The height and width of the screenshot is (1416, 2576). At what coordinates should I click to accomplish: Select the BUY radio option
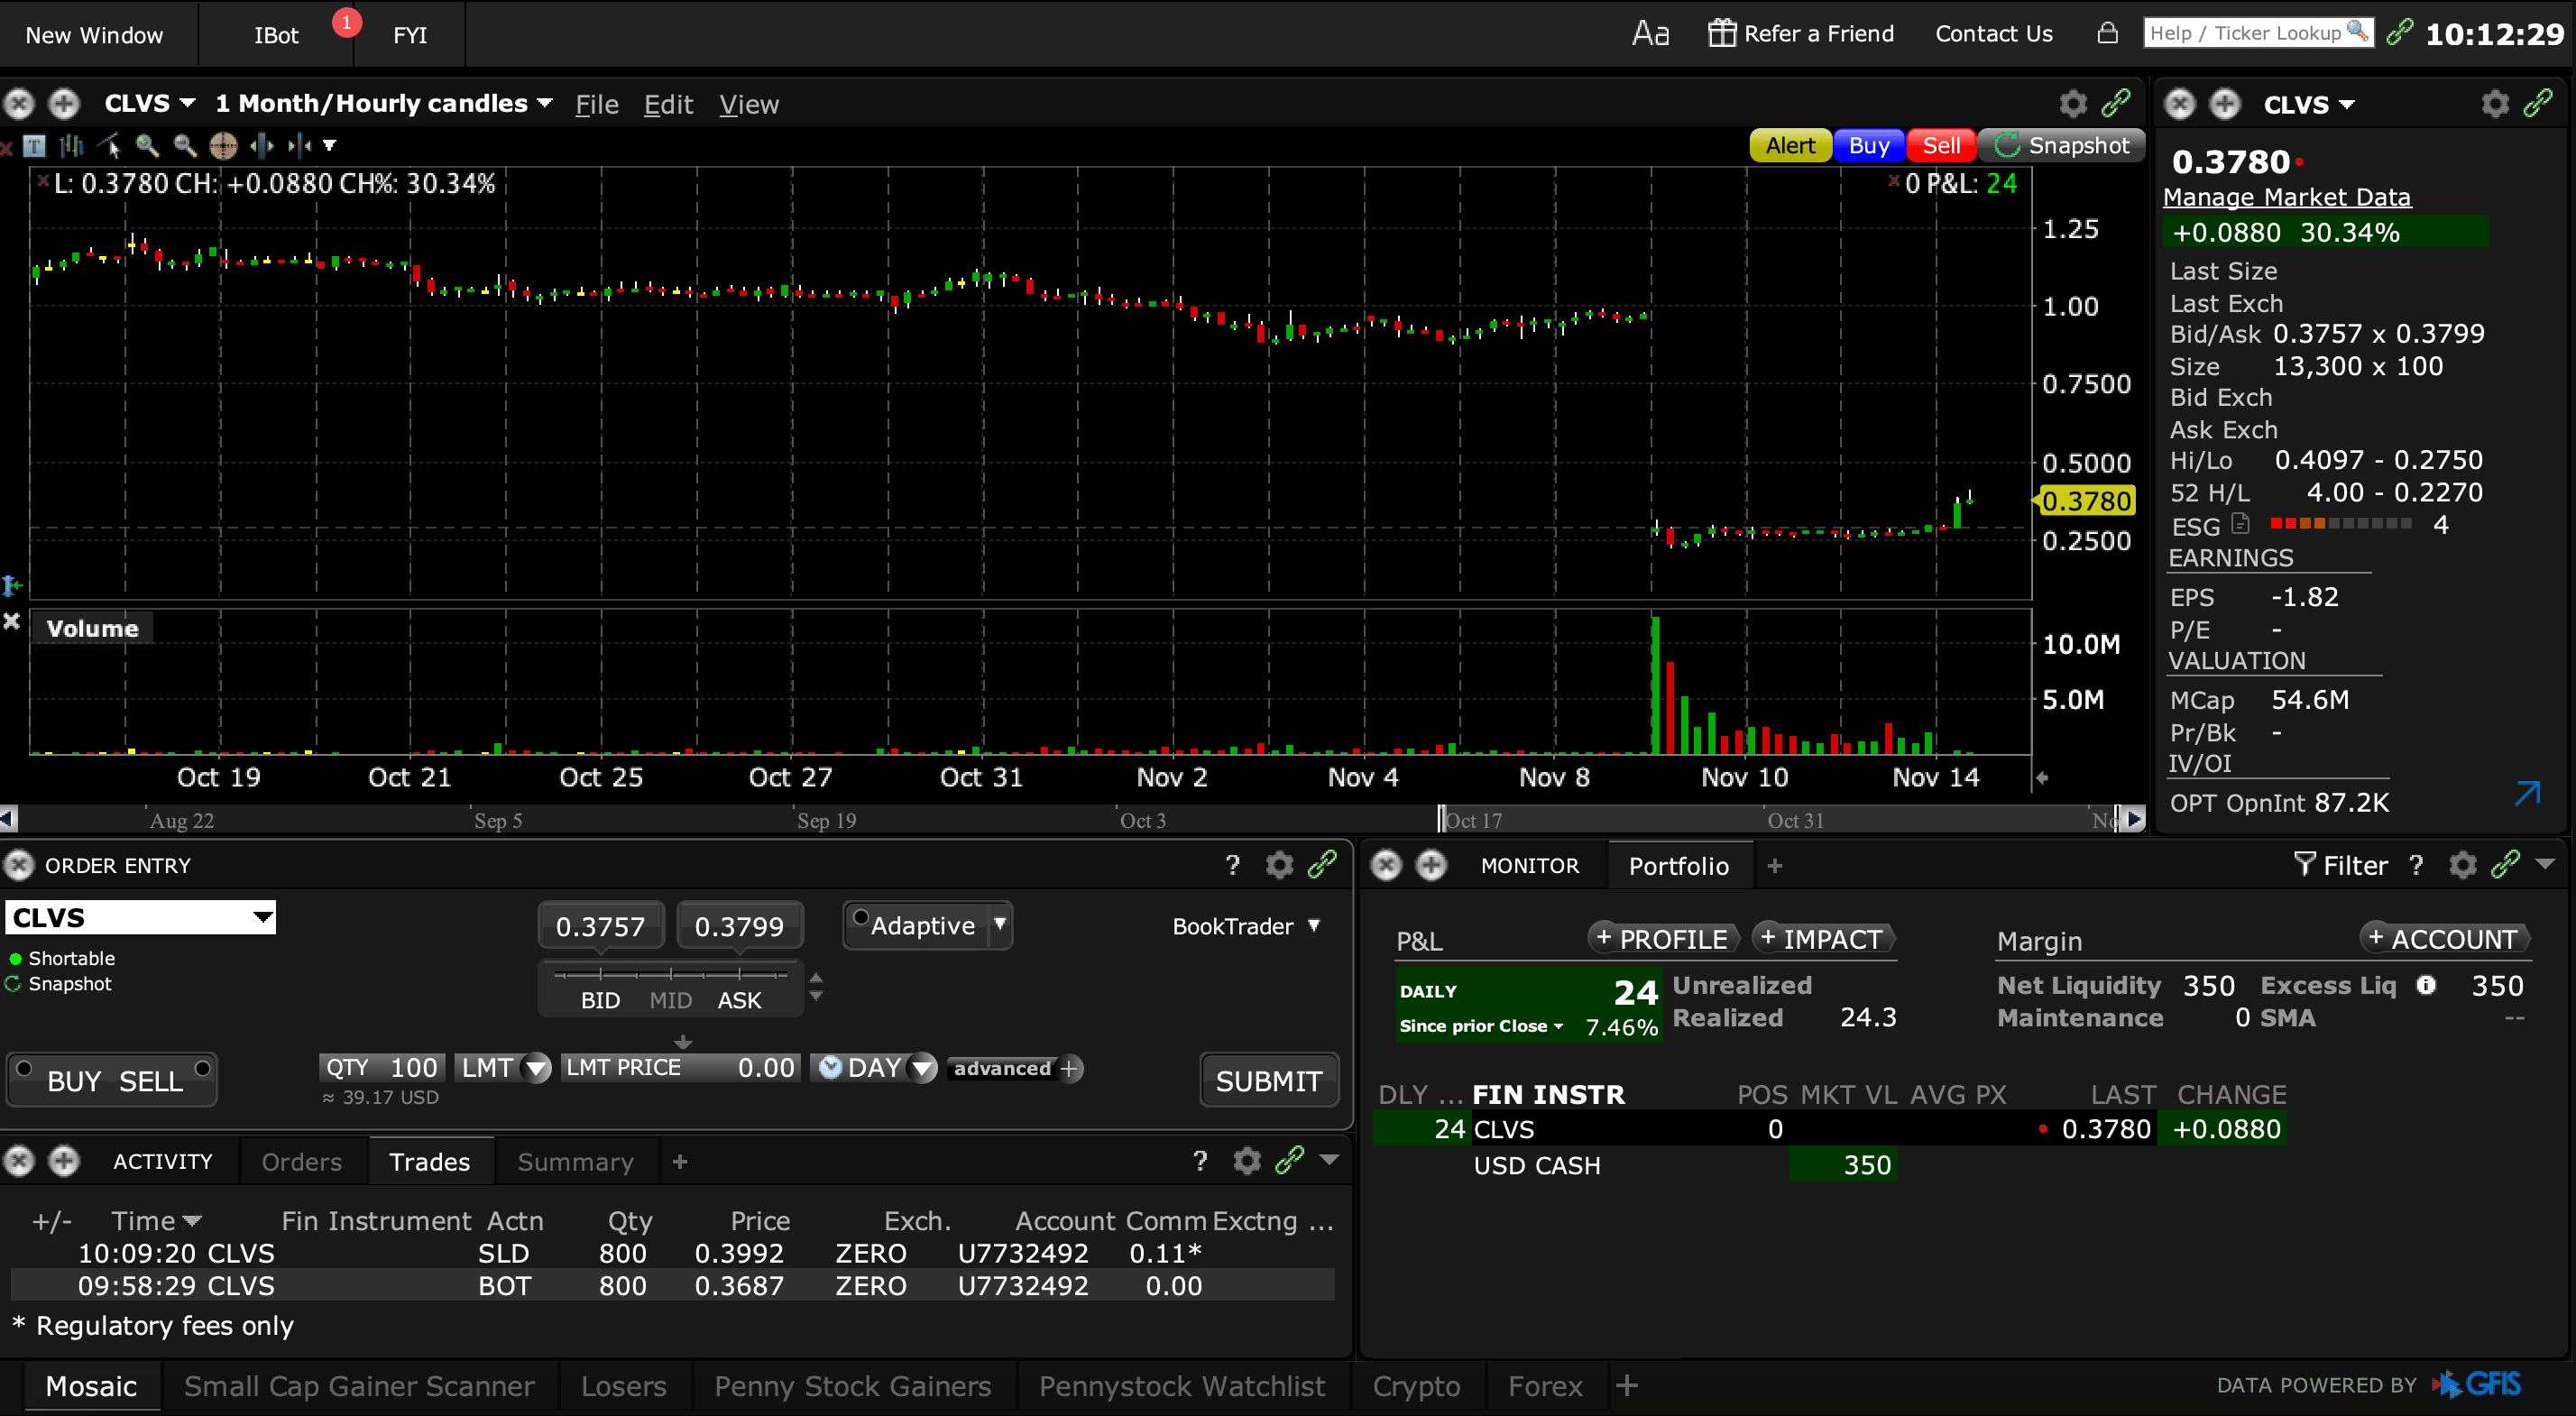25,1068
